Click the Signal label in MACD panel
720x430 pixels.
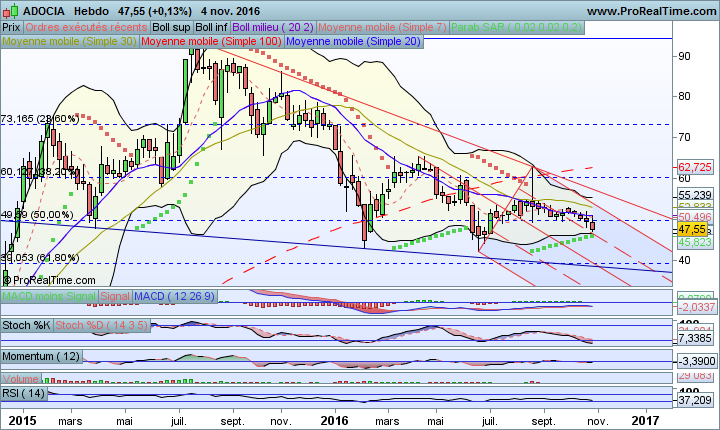pos(115,296)
